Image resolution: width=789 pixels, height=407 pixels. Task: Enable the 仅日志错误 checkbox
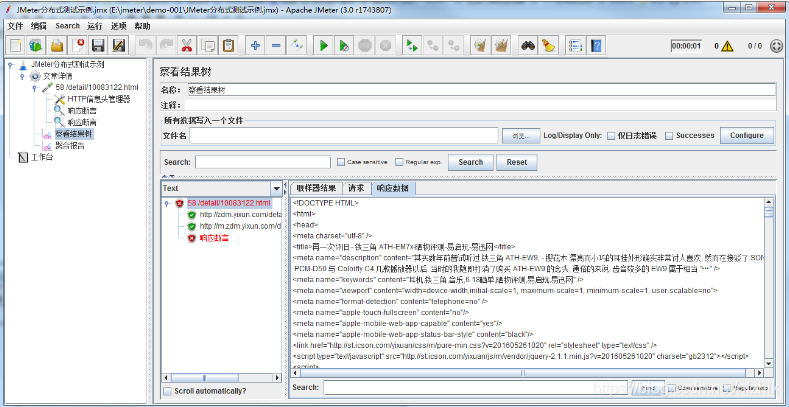(611, 135)
